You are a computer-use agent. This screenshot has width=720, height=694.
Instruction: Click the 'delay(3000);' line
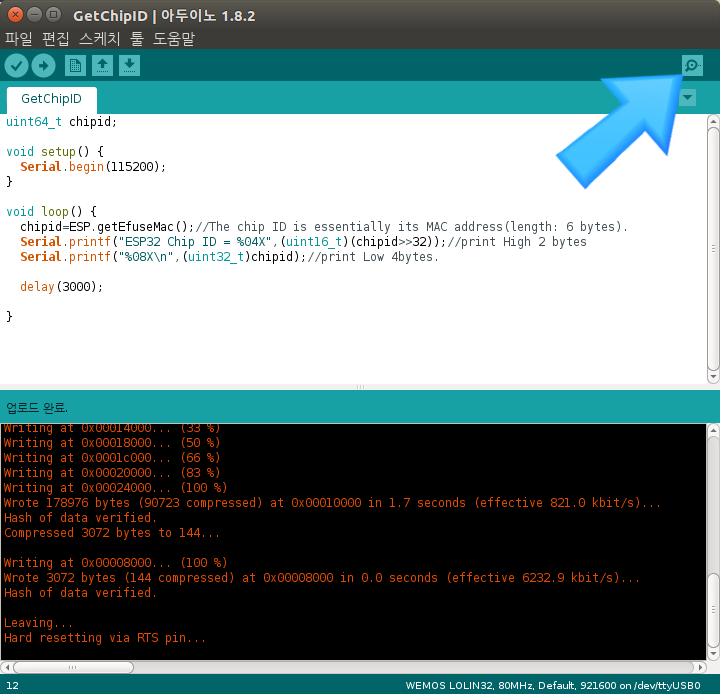pos(62,287)
